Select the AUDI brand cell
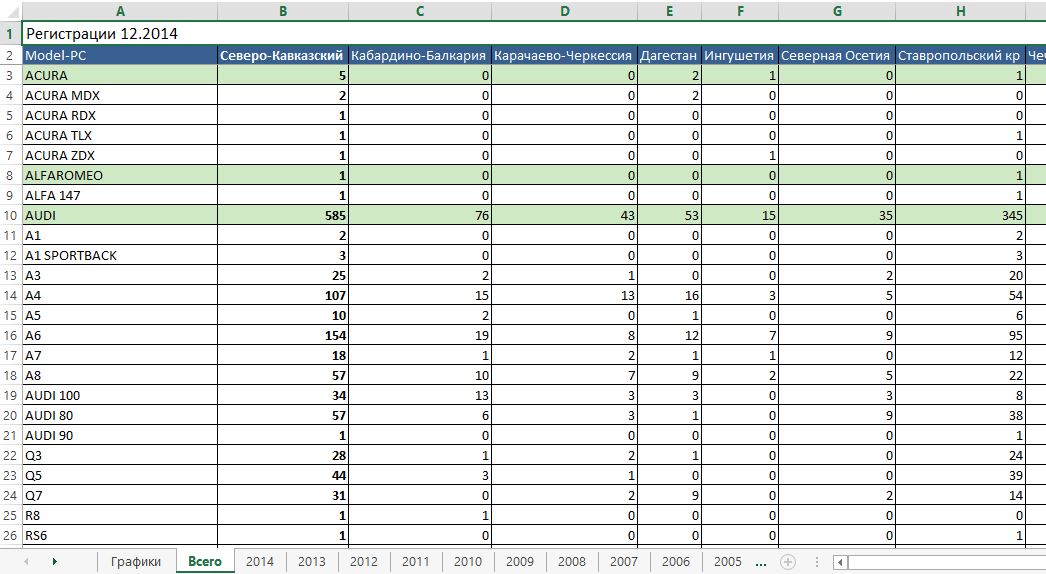 point(120,216)
